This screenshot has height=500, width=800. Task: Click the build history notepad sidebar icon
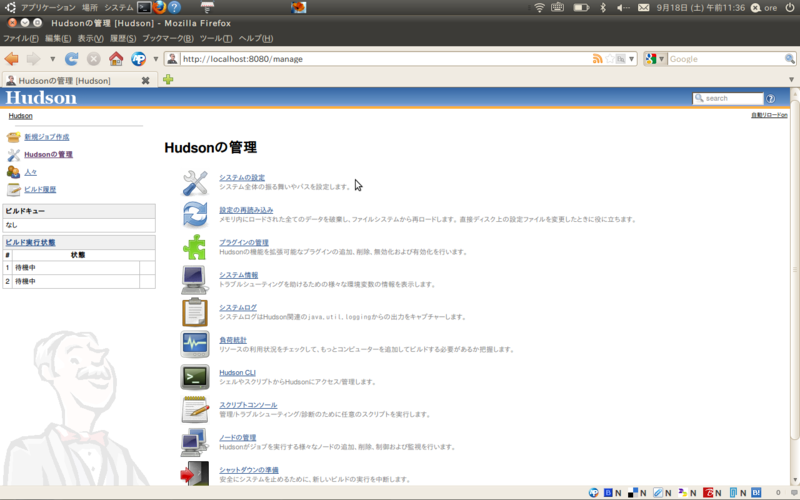13,189
